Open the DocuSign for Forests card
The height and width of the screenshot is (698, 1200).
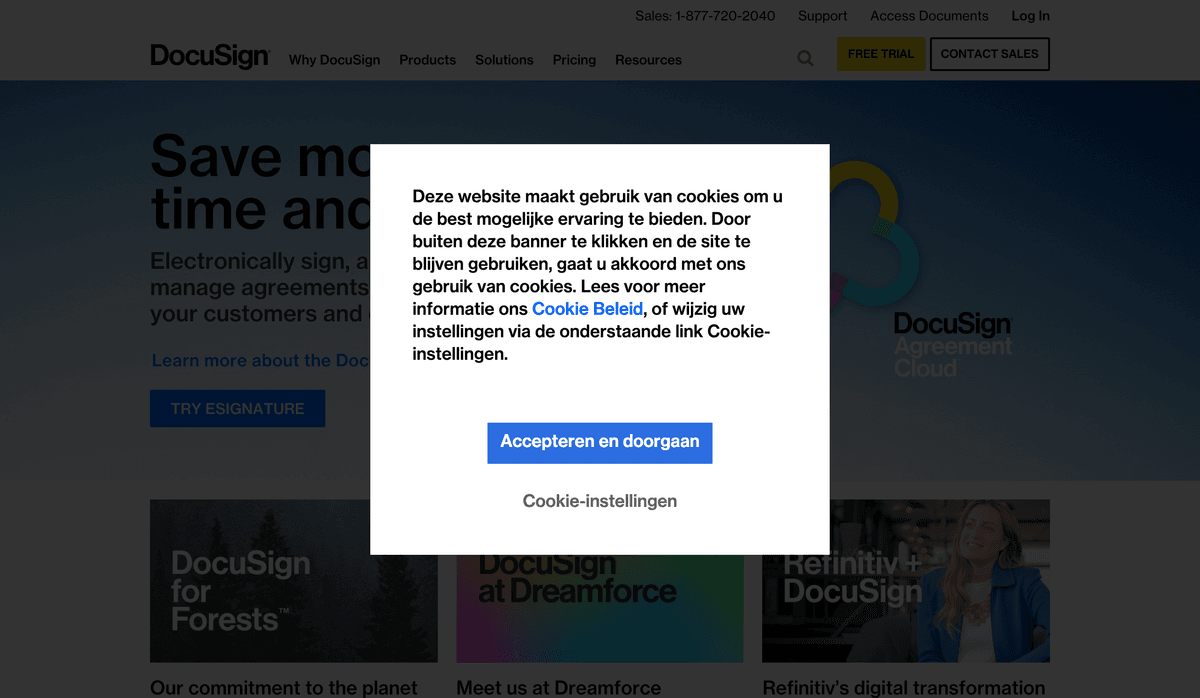point(293,581)
